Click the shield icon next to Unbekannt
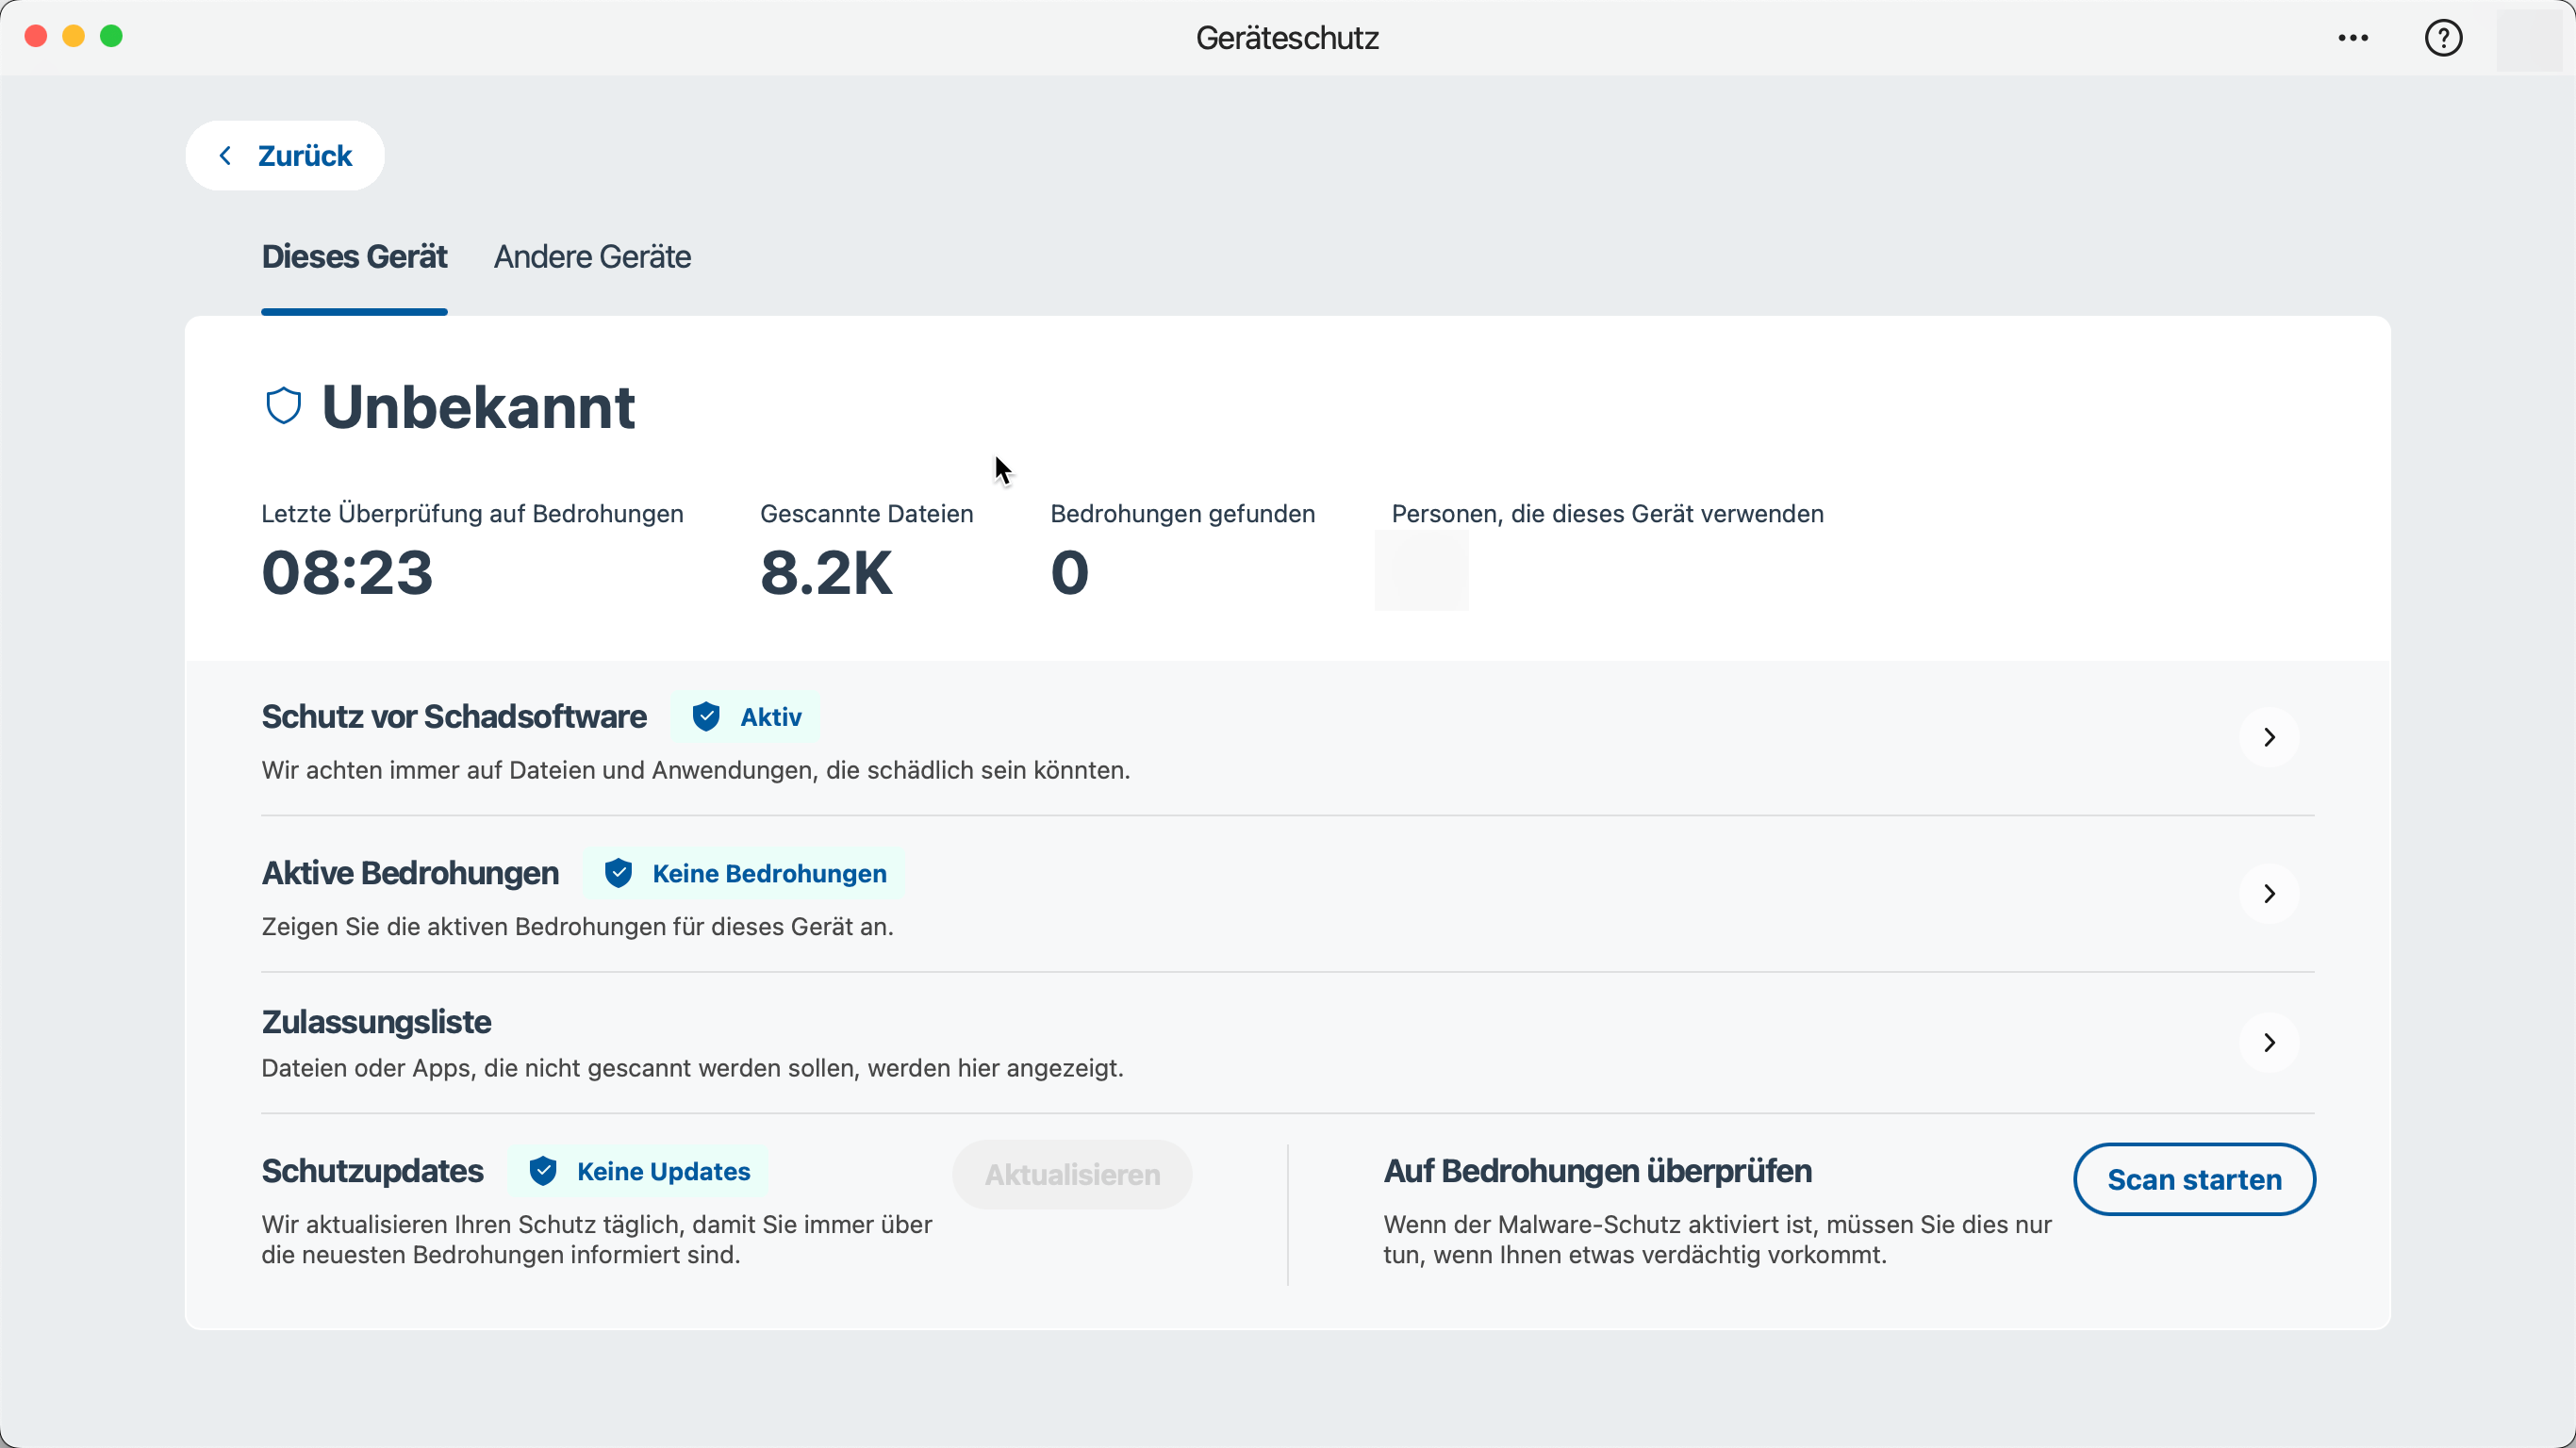The height and width of the screenshot is (1448, 2576). click(x=283, y=406)
